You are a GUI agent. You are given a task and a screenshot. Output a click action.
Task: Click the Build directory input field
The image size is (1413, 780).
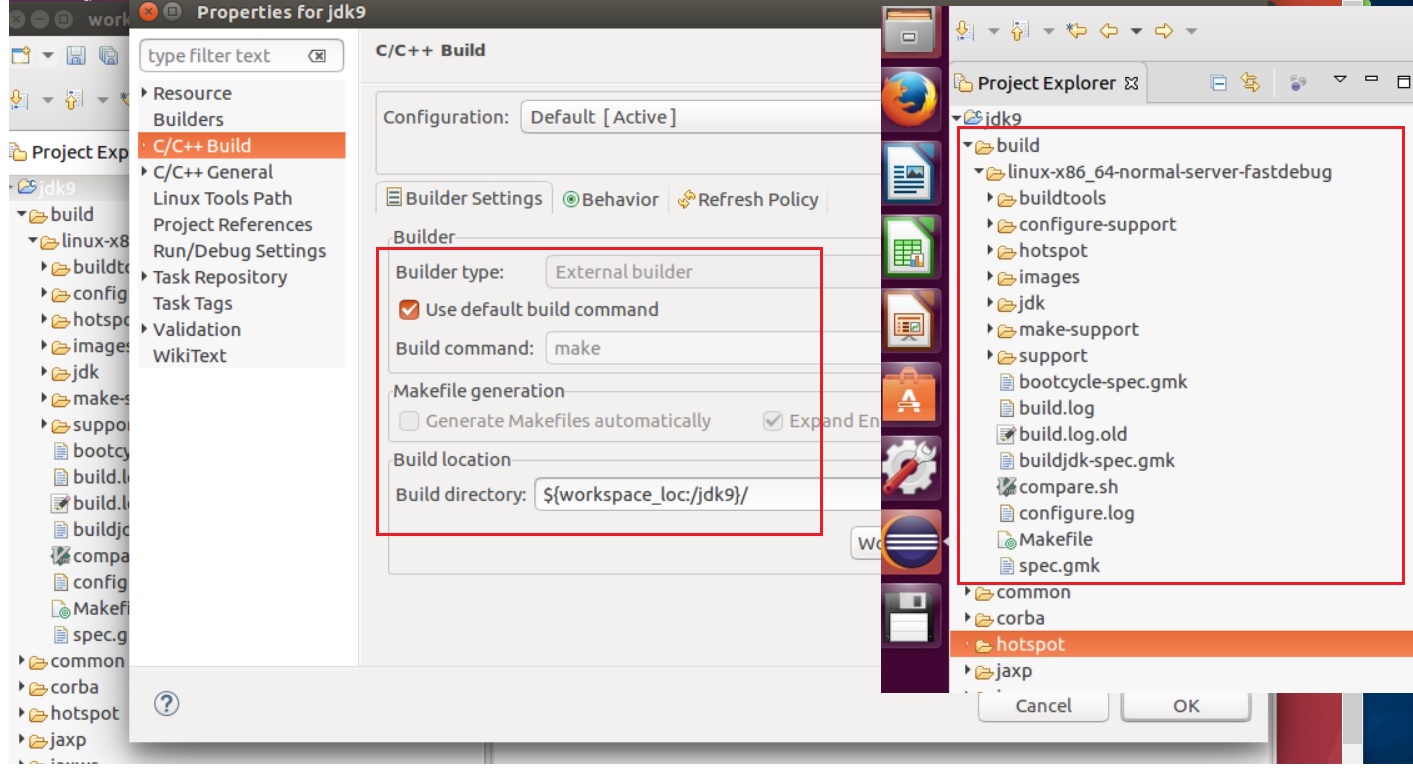tap(707, 494)
